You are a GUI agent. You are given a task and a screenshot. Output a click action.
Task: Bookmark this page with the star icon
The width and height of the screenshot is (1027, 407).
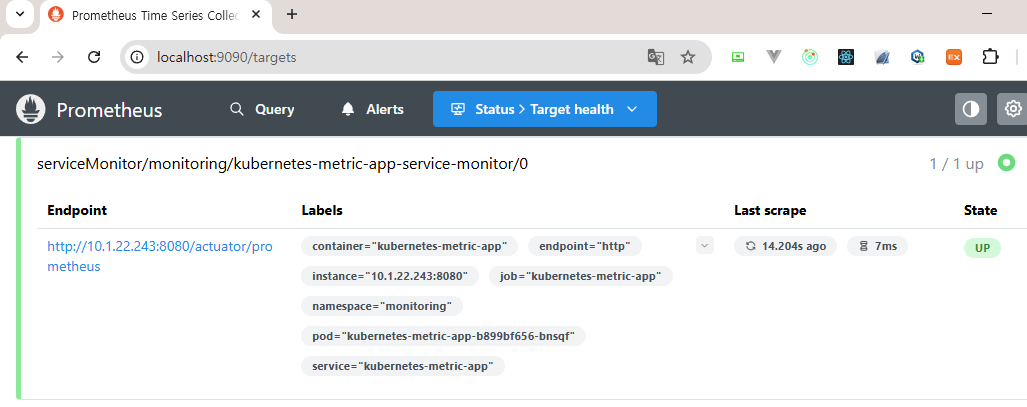(688, 57)
